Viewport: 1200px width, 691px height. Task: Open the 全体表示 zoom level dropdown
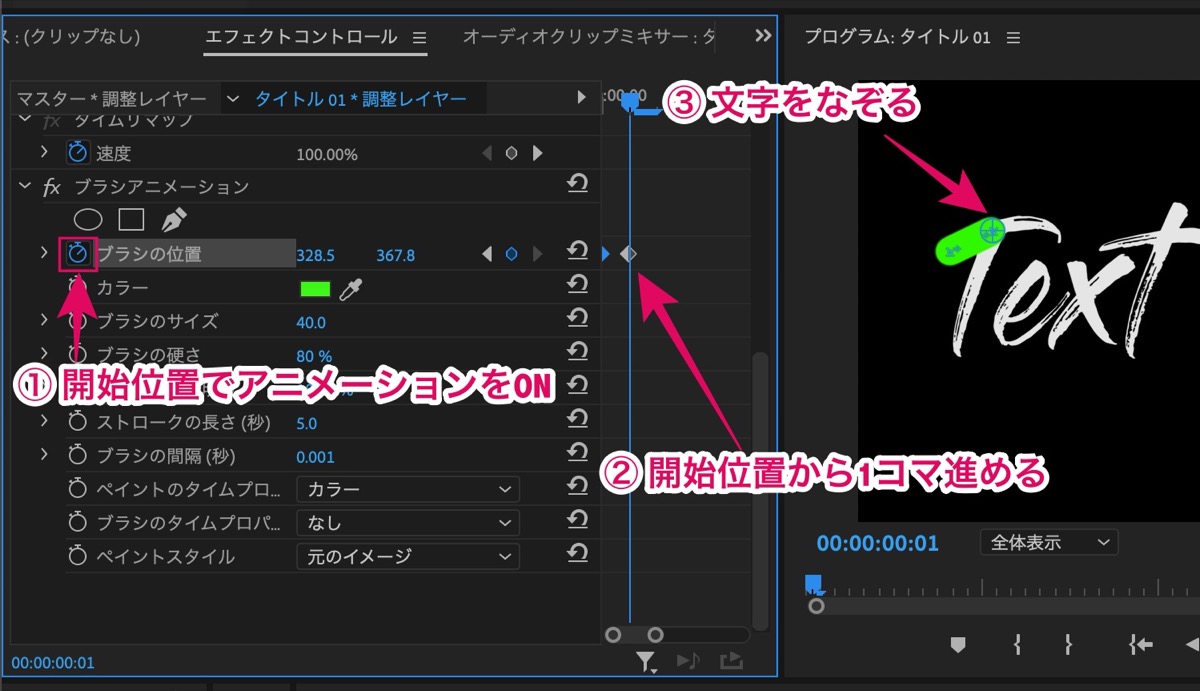1049,543
